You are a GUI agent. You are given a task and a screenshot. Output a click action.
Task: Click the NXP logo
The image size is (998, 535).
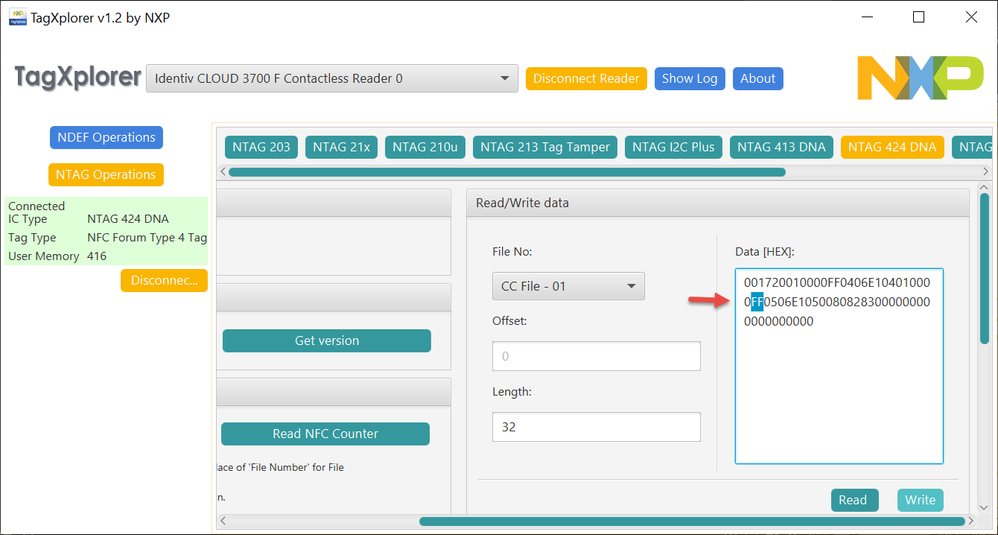click(920, 78)
